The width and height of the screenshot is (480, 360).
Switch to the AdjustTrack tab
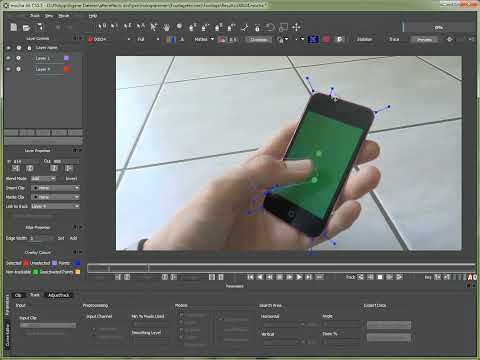59,295
